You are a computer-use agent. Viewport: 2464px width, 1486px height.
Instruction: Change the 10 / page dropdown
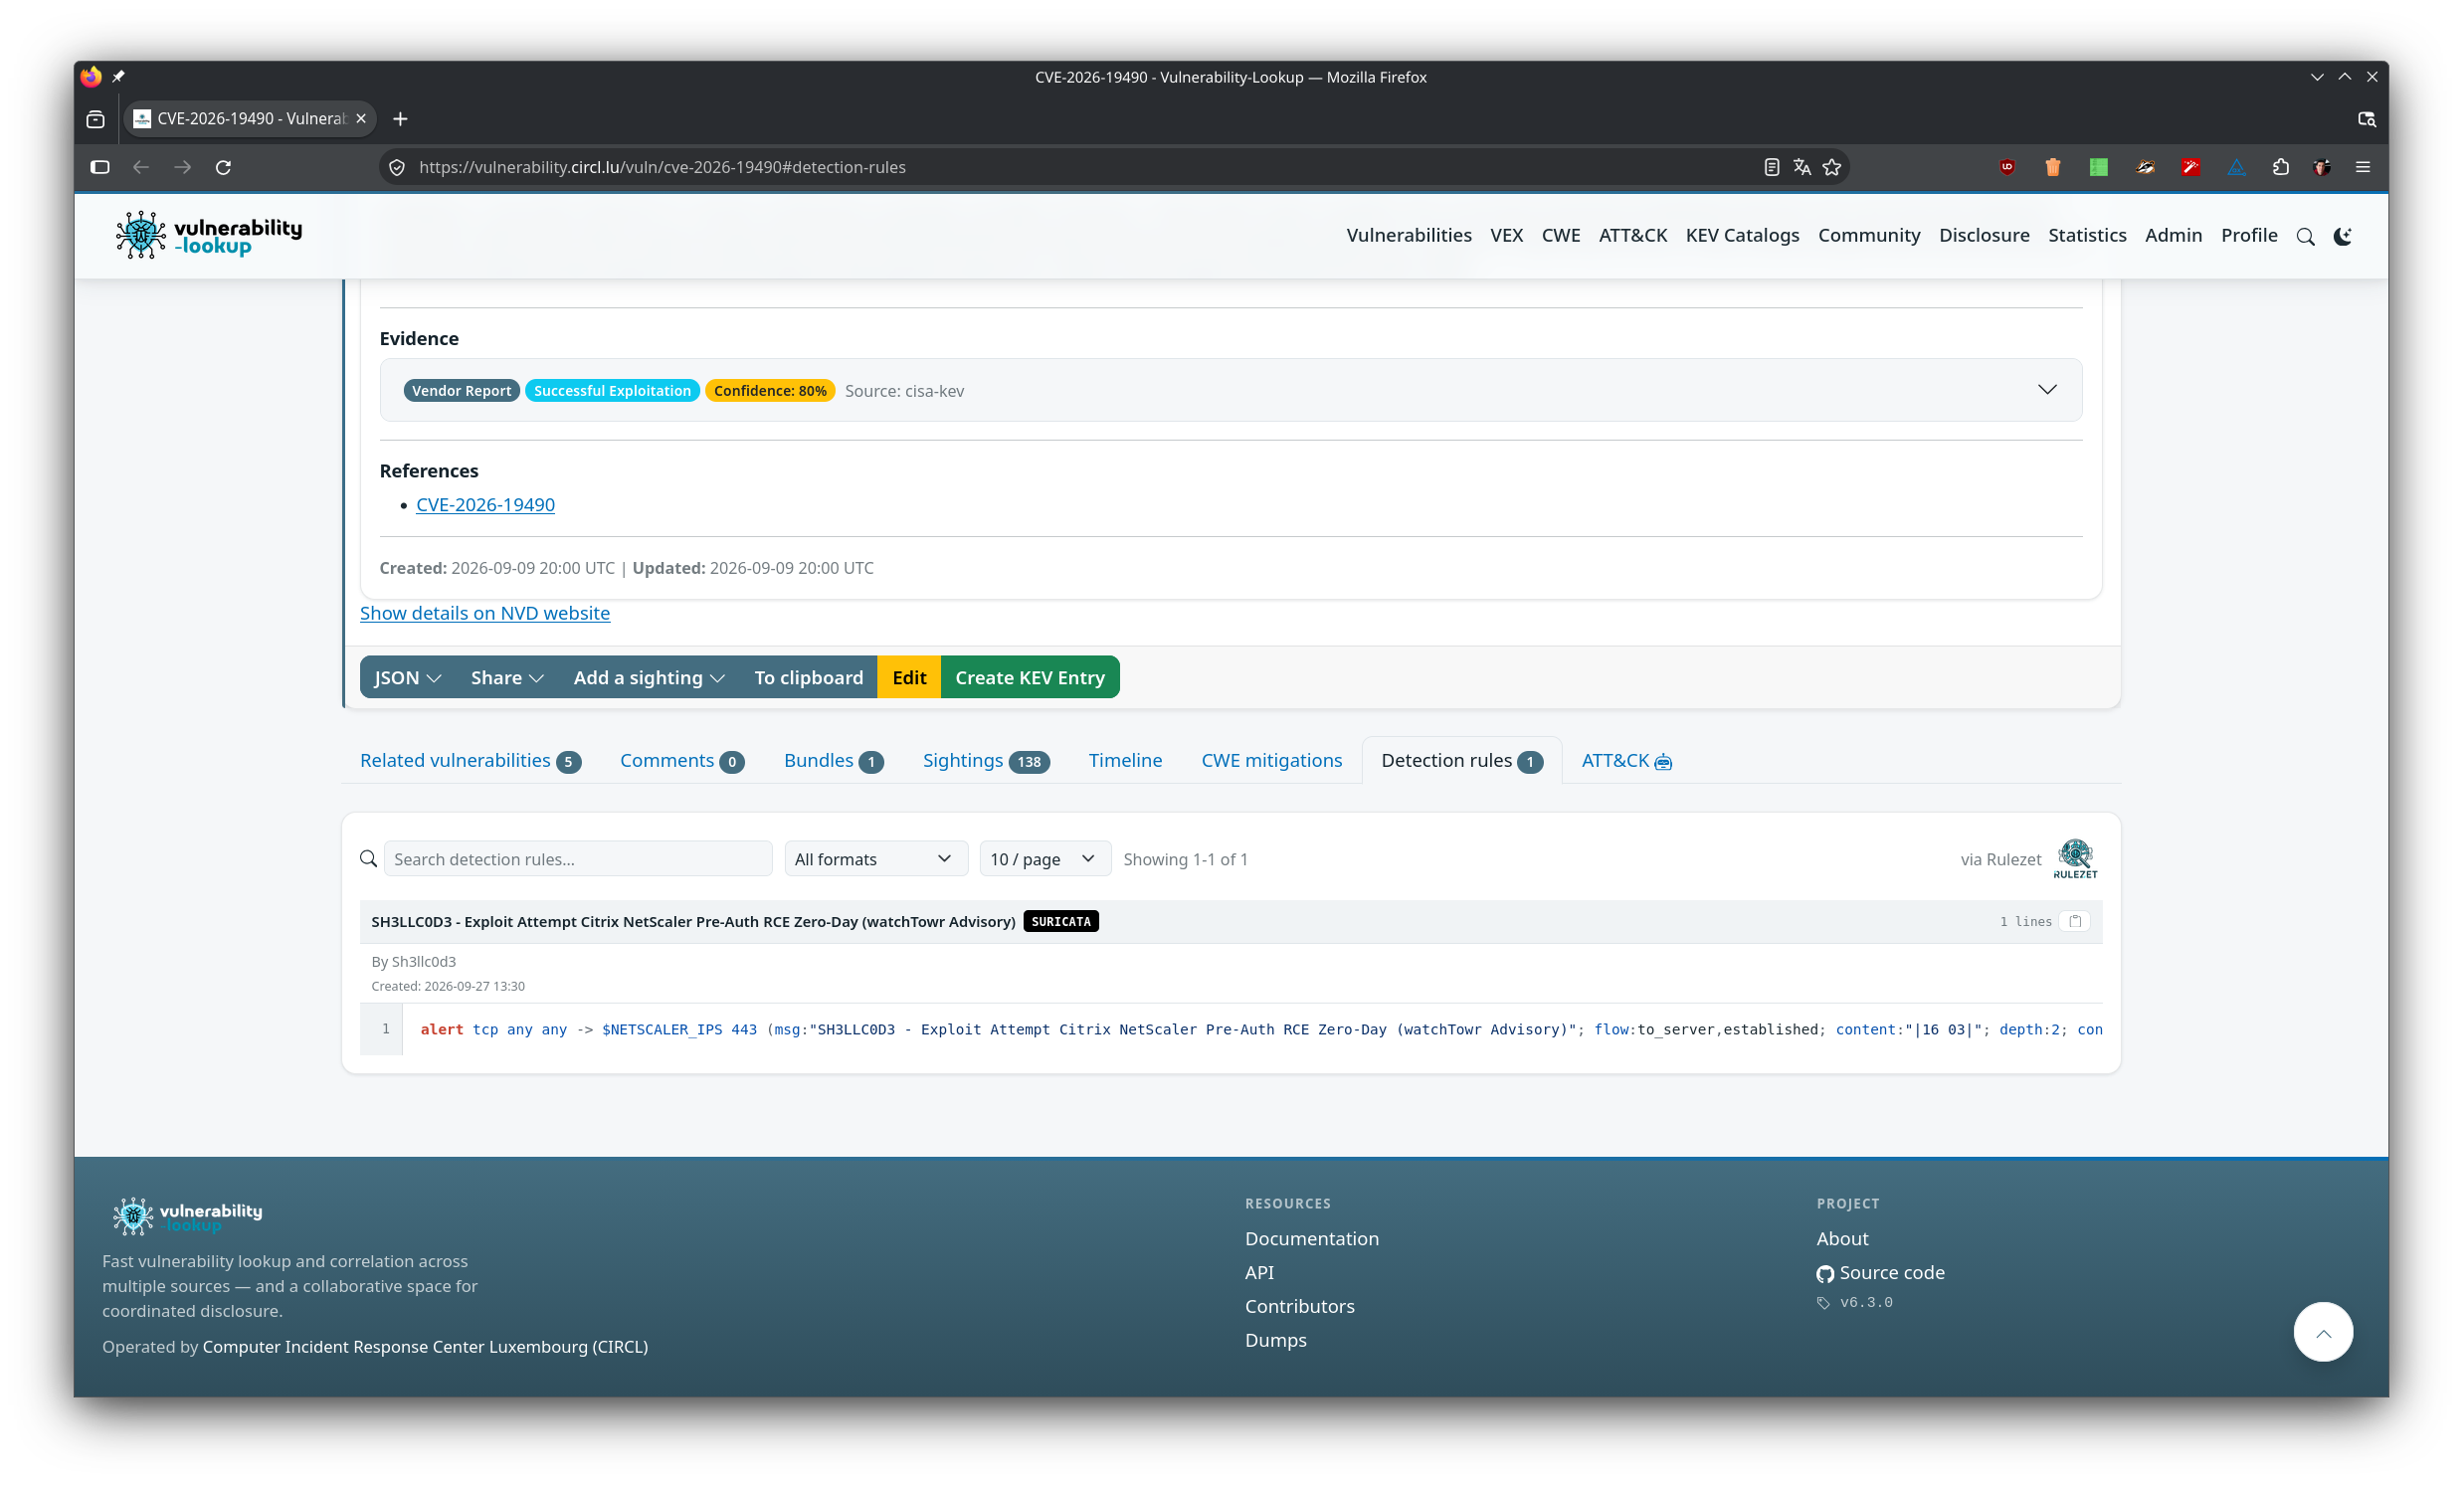(x=1044, y=859)
